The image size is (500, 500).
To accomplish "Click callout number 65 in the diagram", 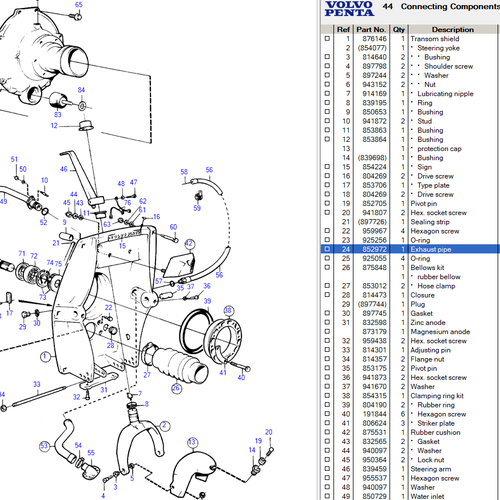I will pos(79,5).
